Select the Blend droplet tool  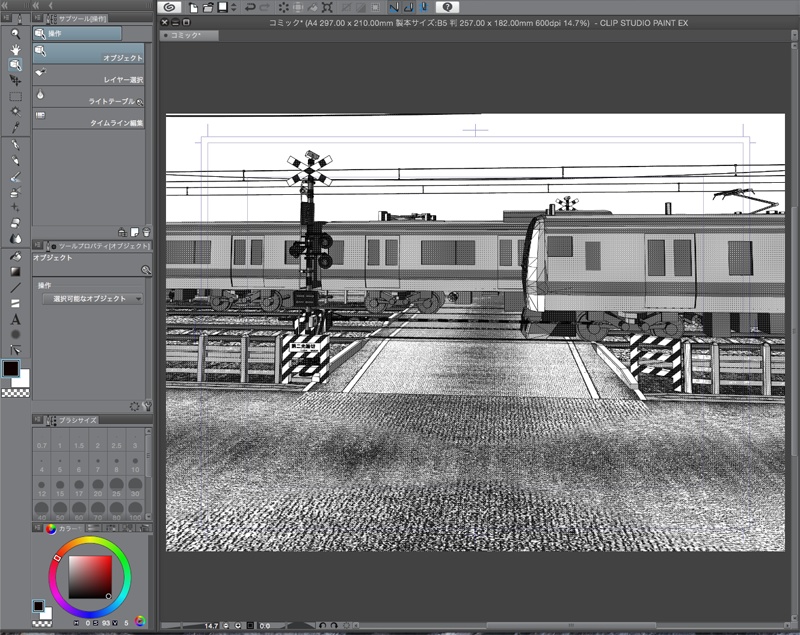pos(16,238)
